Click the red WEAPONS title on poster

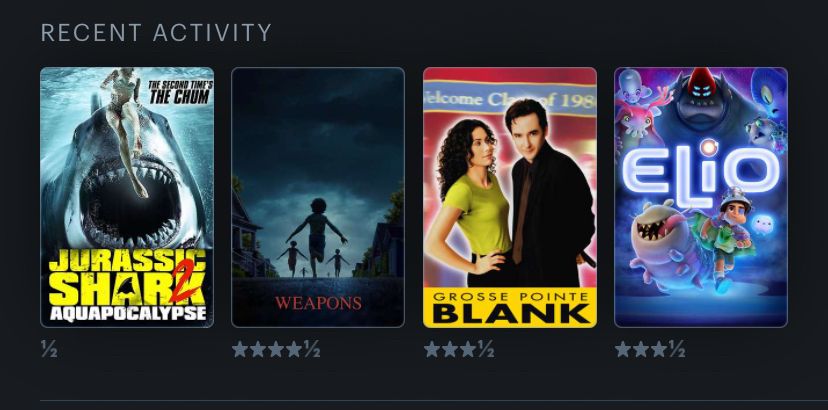point(318,303)
